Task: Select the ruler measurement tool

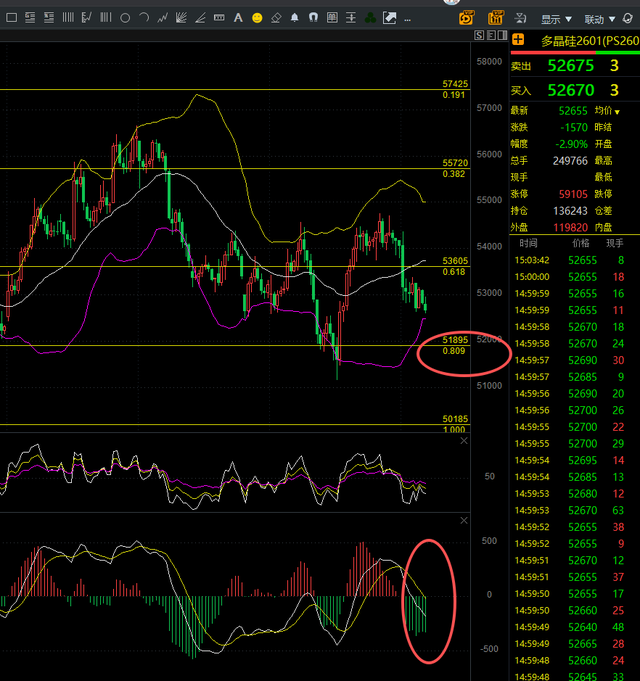Action: (x=219, y=18)
